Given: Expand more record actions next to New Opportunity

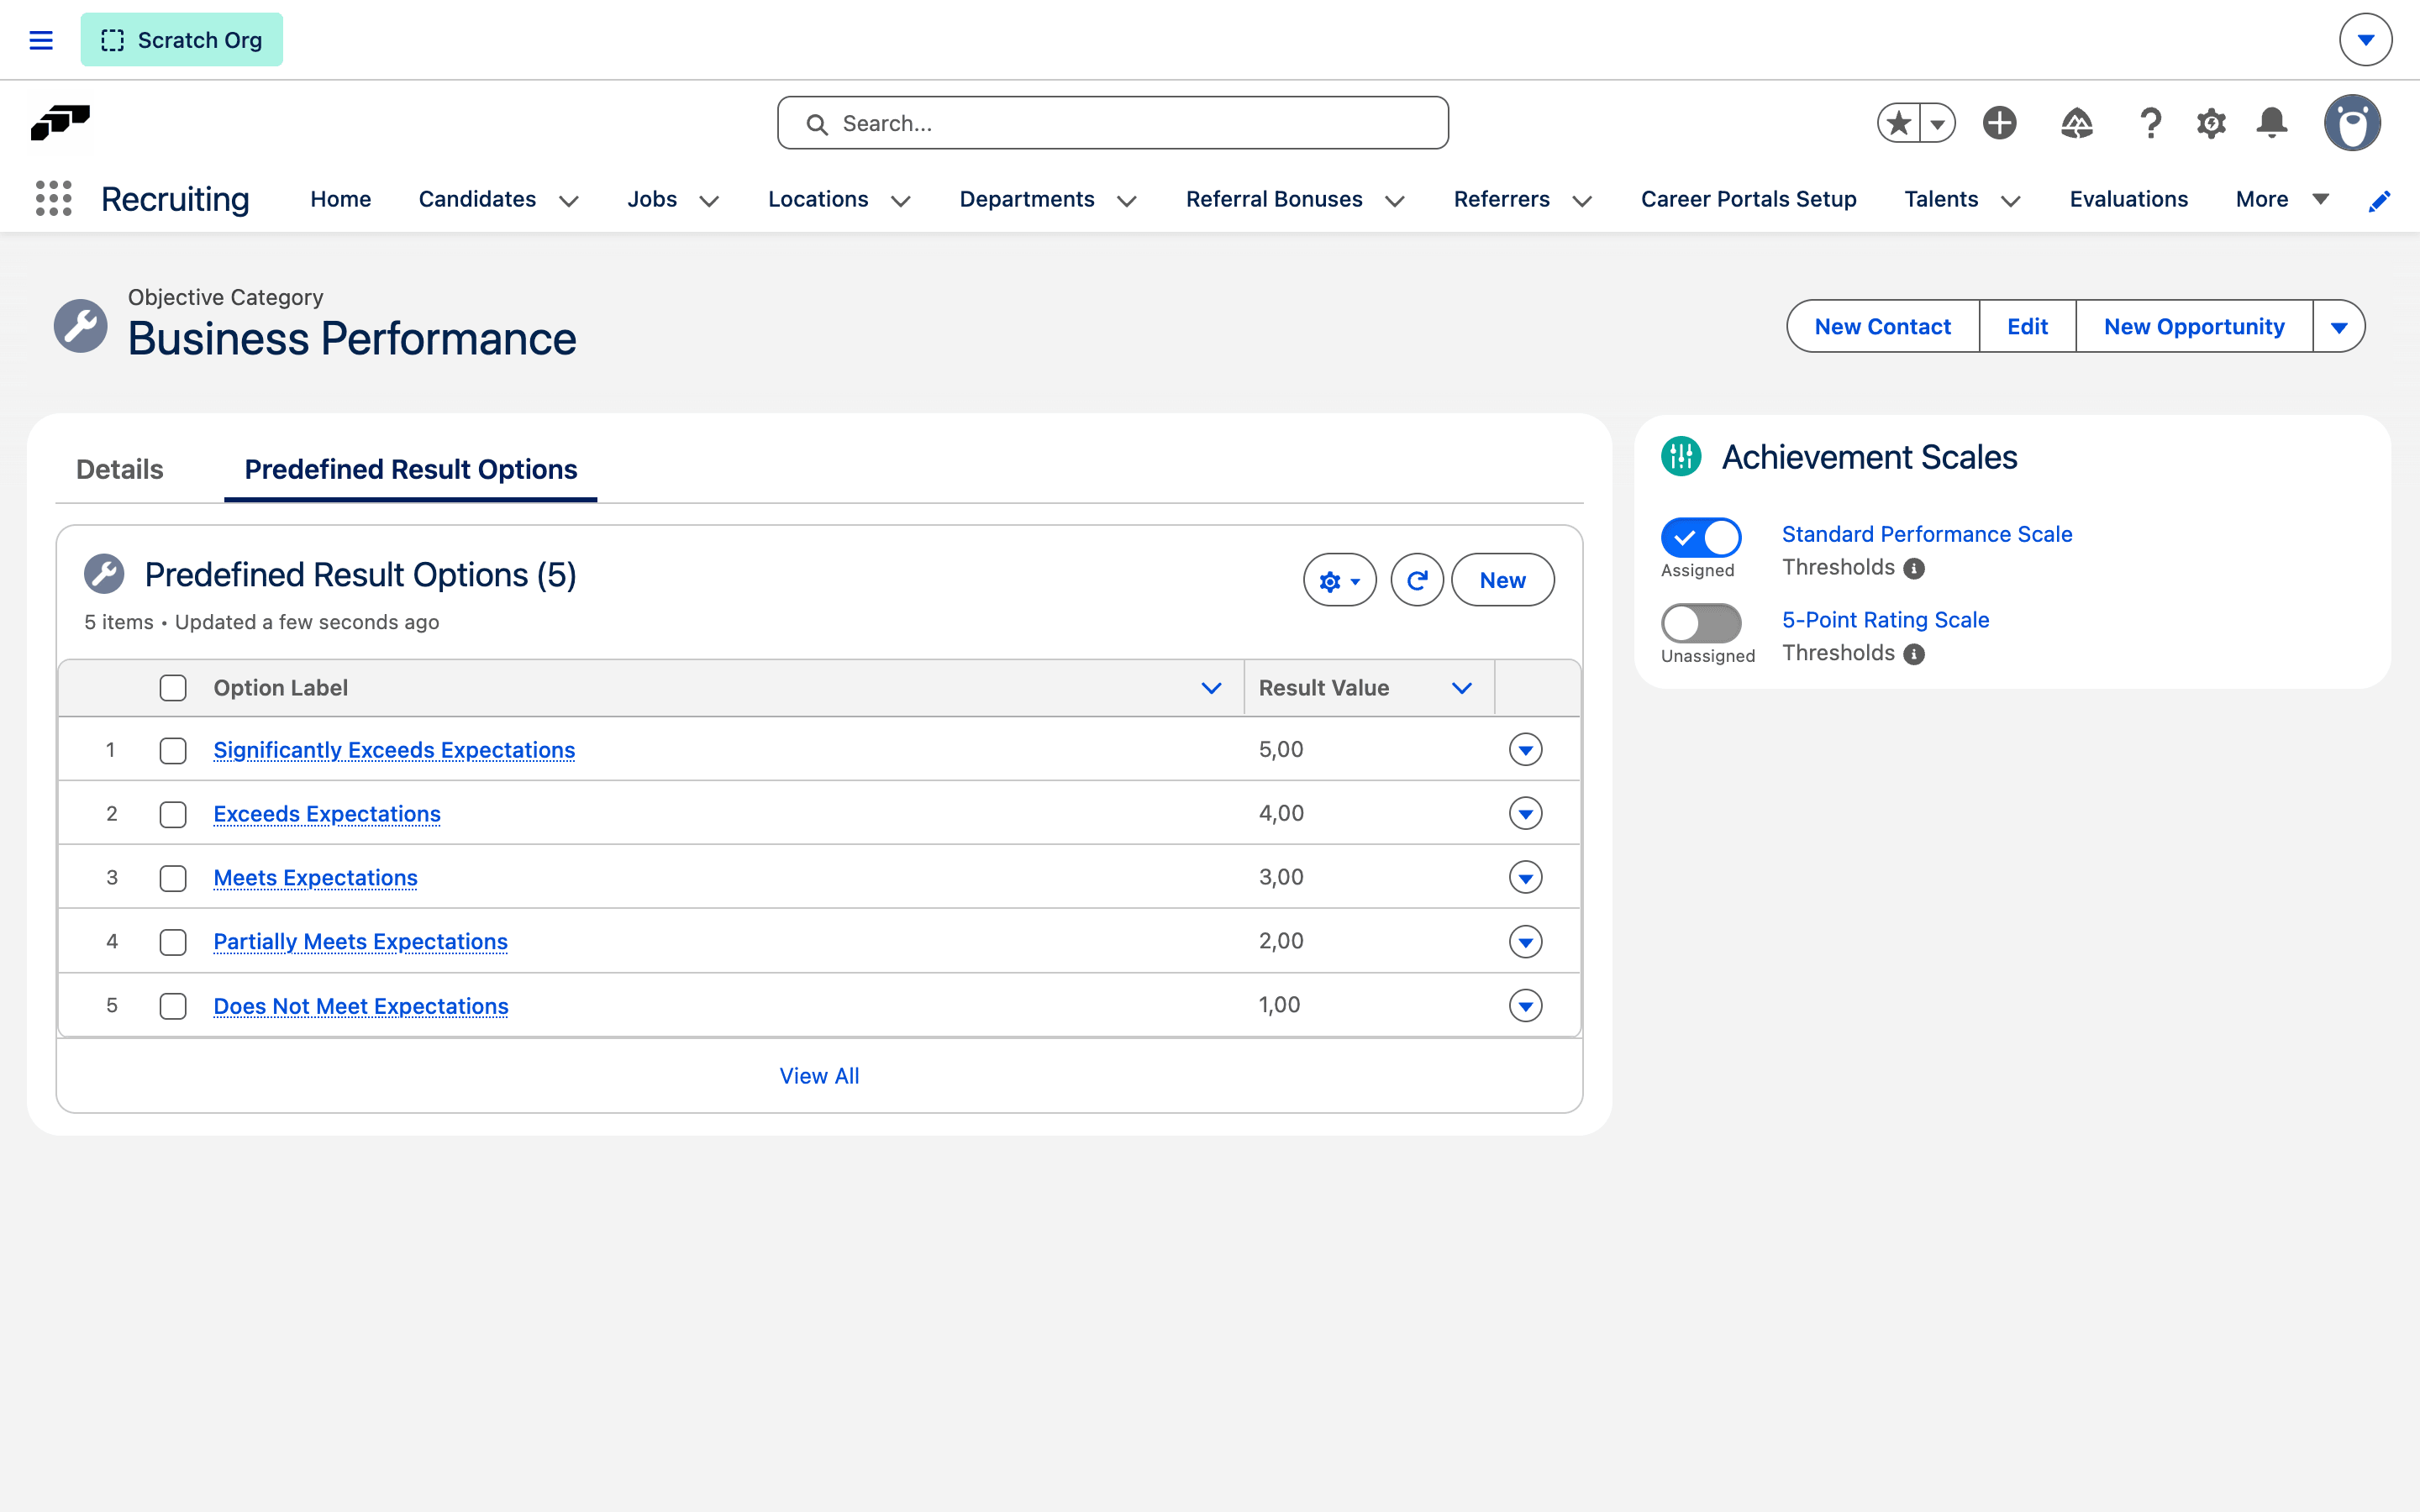Looking at the screenshot, I should (x=2339, y=326).
